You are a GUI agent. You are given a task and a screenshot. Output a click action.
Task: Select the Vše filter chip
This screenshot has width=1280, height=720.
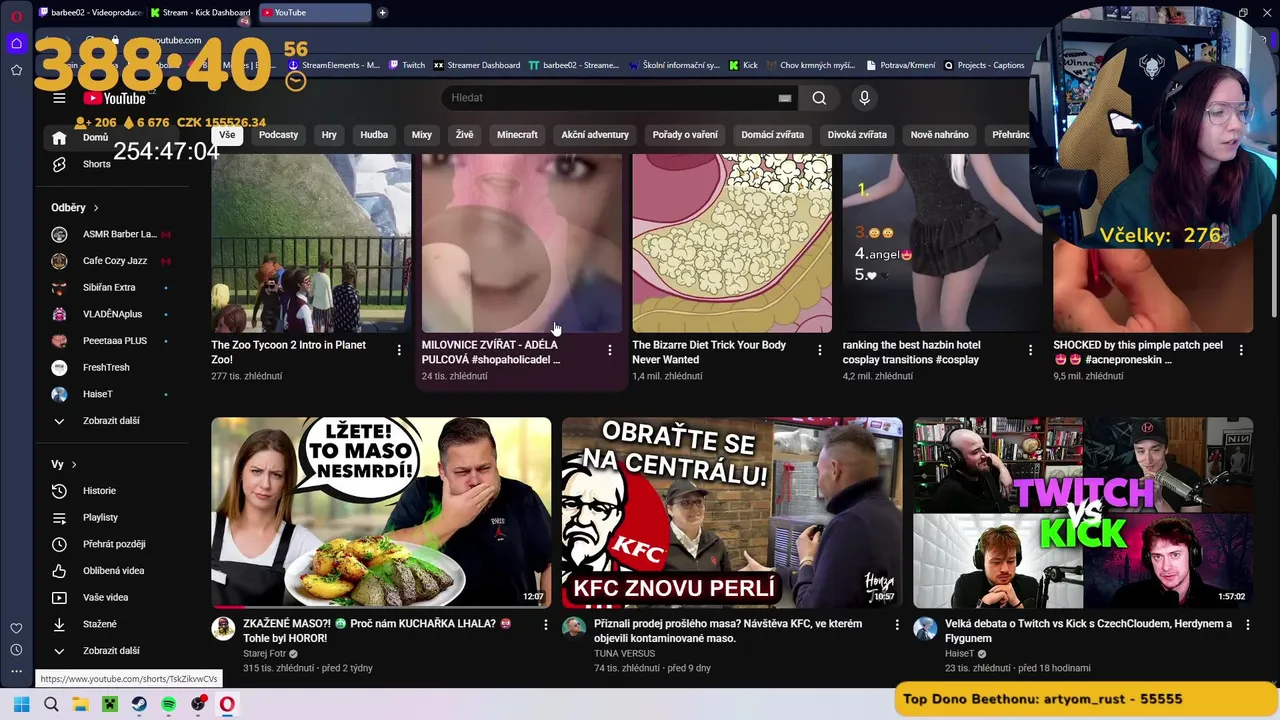pos(227,135)
